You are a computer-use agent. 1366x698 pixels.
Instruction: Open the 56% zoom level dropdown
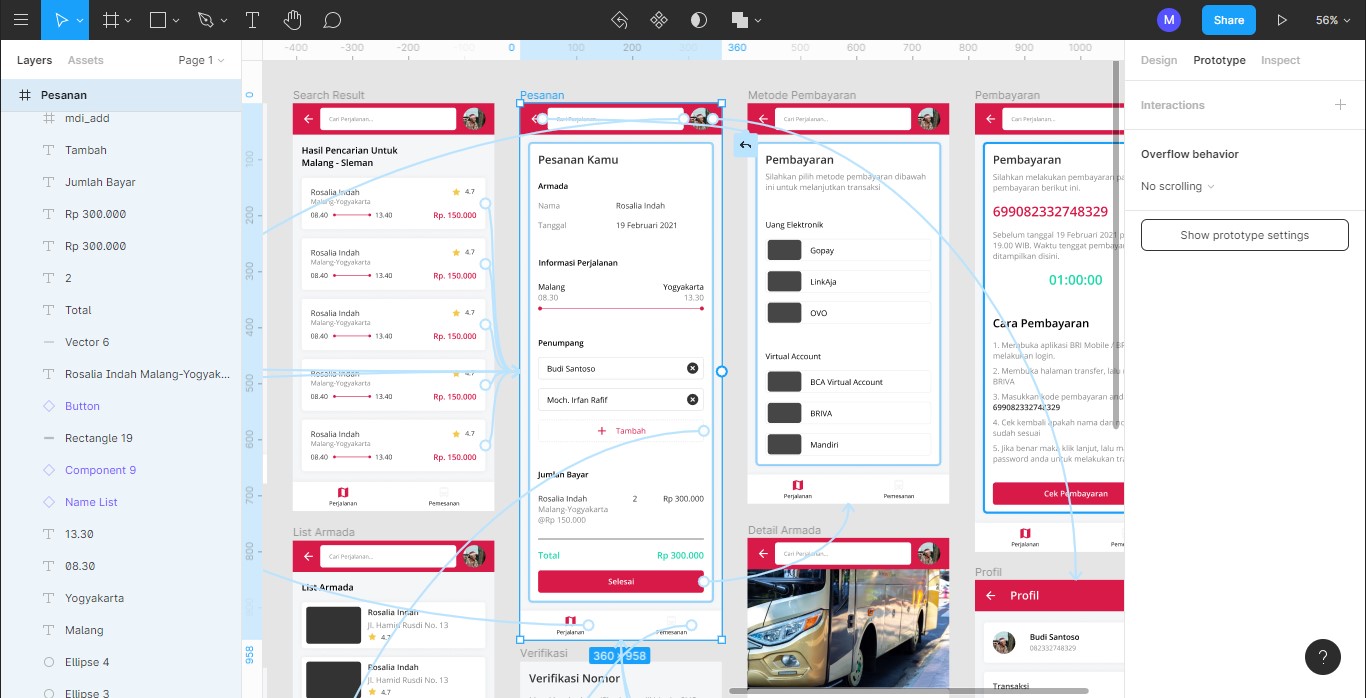(1333, 20)
